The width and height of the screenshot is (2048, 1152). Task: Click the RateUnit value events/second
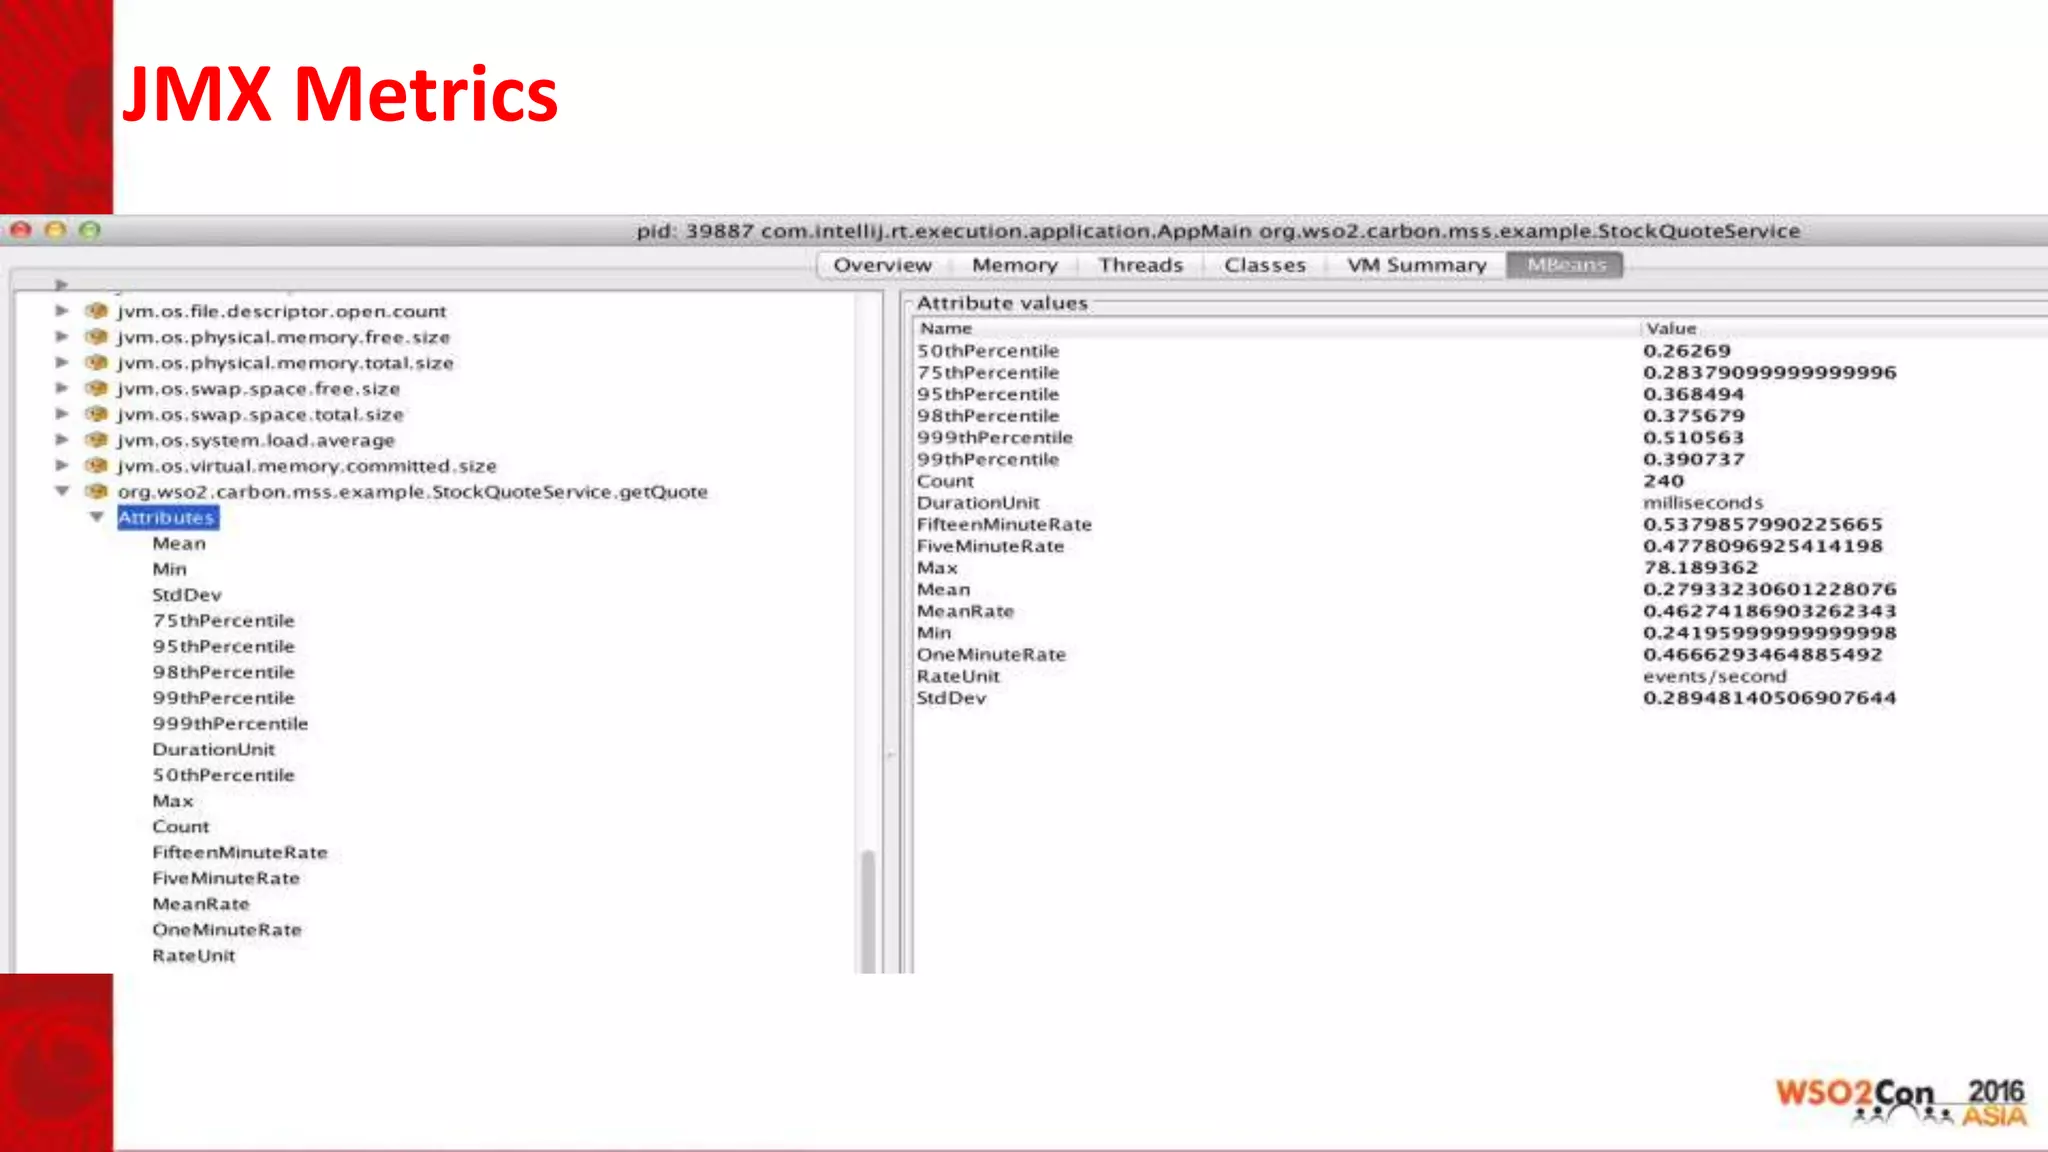pos(1714,677)
